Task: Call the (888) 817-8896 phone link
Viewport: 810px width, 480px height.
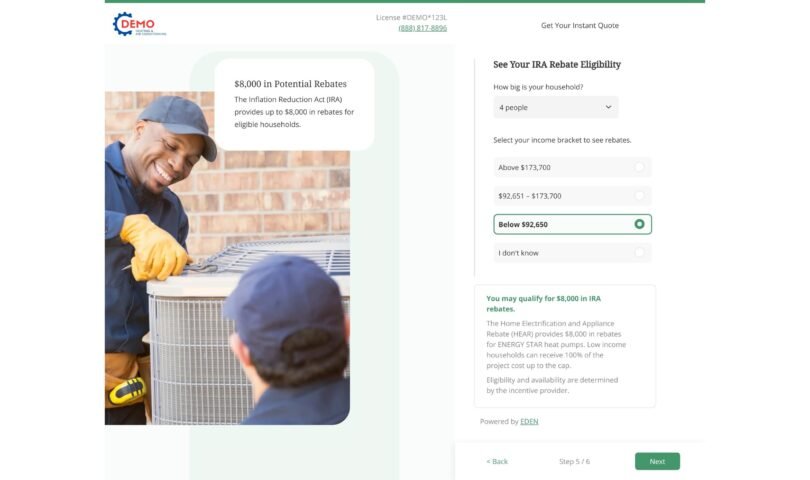Action: [423, 28]
